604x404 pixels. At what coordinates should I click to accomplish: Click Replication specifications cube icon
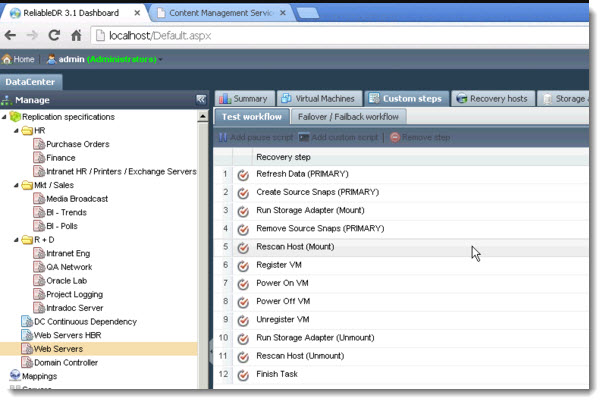[15, 116]
